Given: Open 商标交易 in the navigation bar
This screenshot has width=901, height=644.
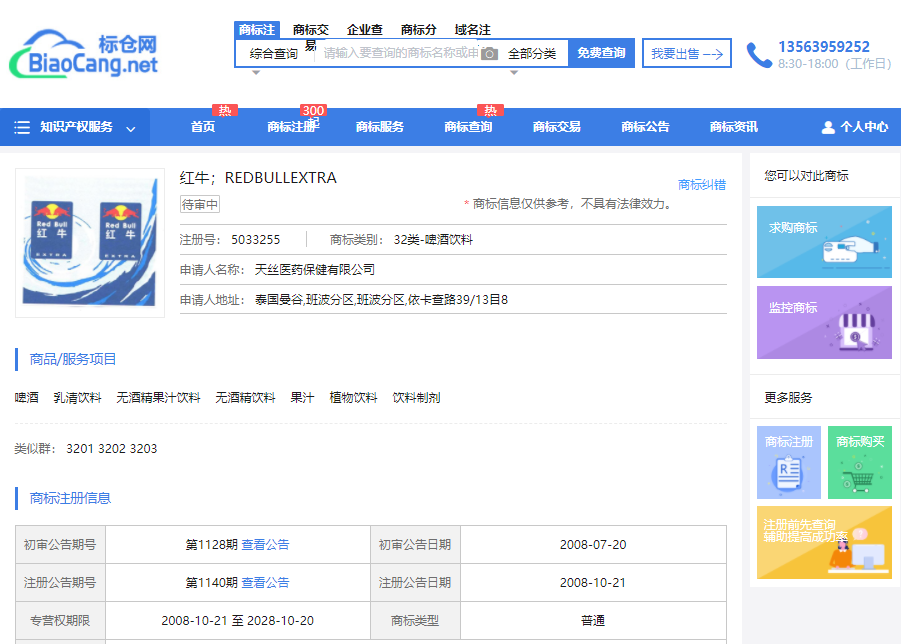Looking at the screenshot, I should pos(556,127).
